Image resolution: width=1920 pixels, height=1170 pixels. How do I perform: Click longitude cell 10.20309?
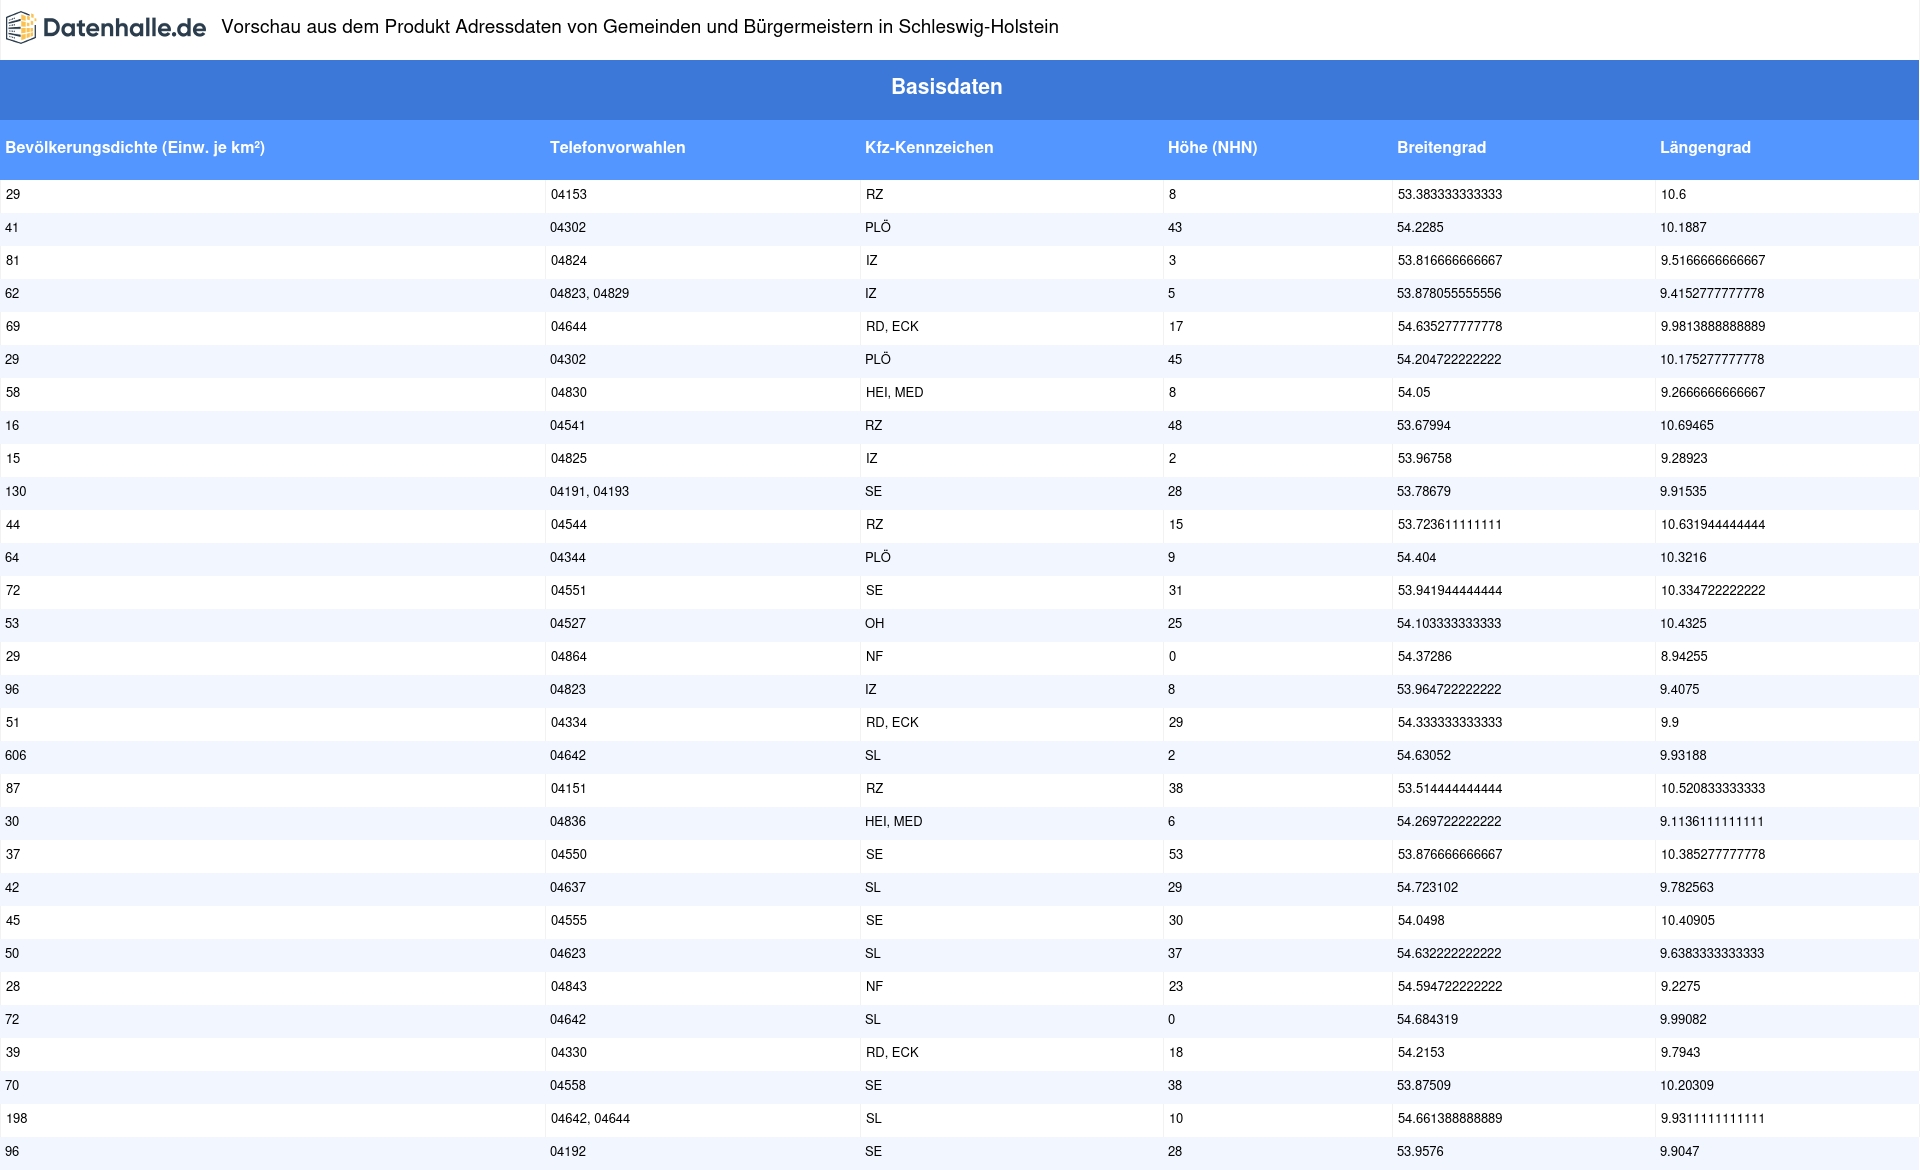(1687, 1086)
